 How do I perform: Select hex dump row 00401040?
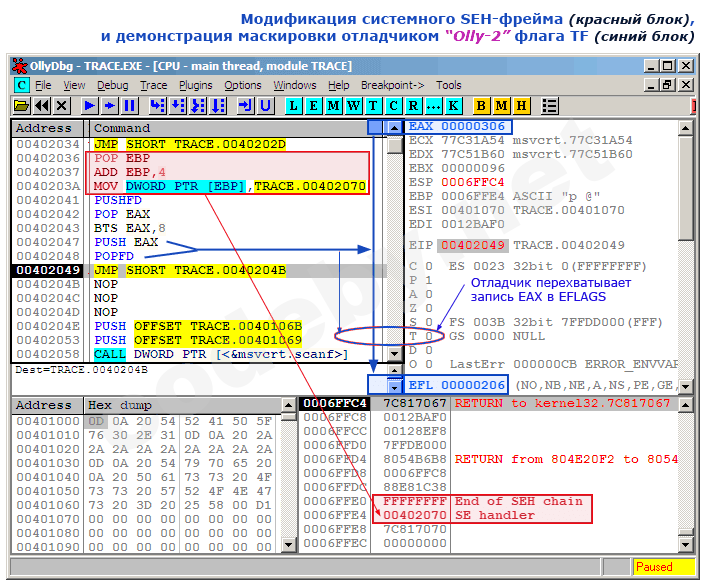coord(144,477)
